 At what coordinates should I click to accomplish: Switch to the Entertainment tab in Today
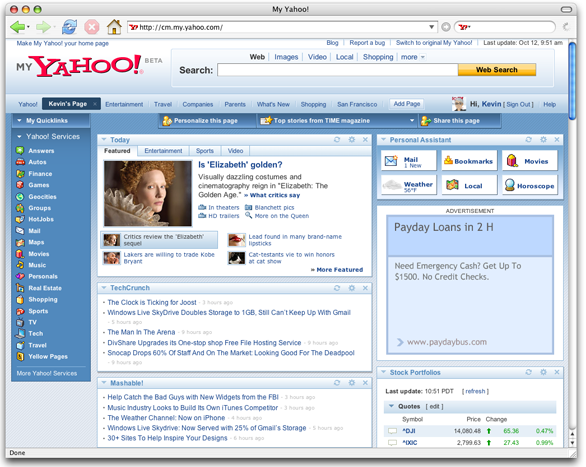tap(163, 151)
